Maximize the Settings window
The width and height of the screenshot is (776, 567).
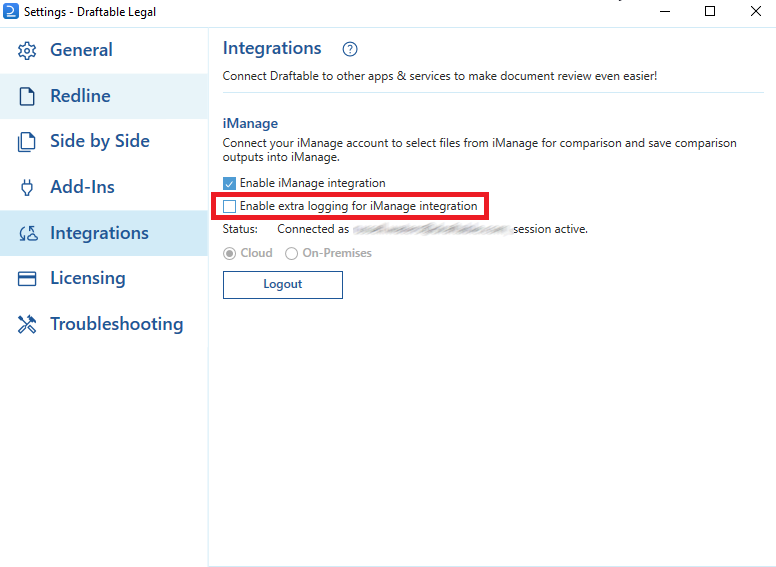pos(710,11)
